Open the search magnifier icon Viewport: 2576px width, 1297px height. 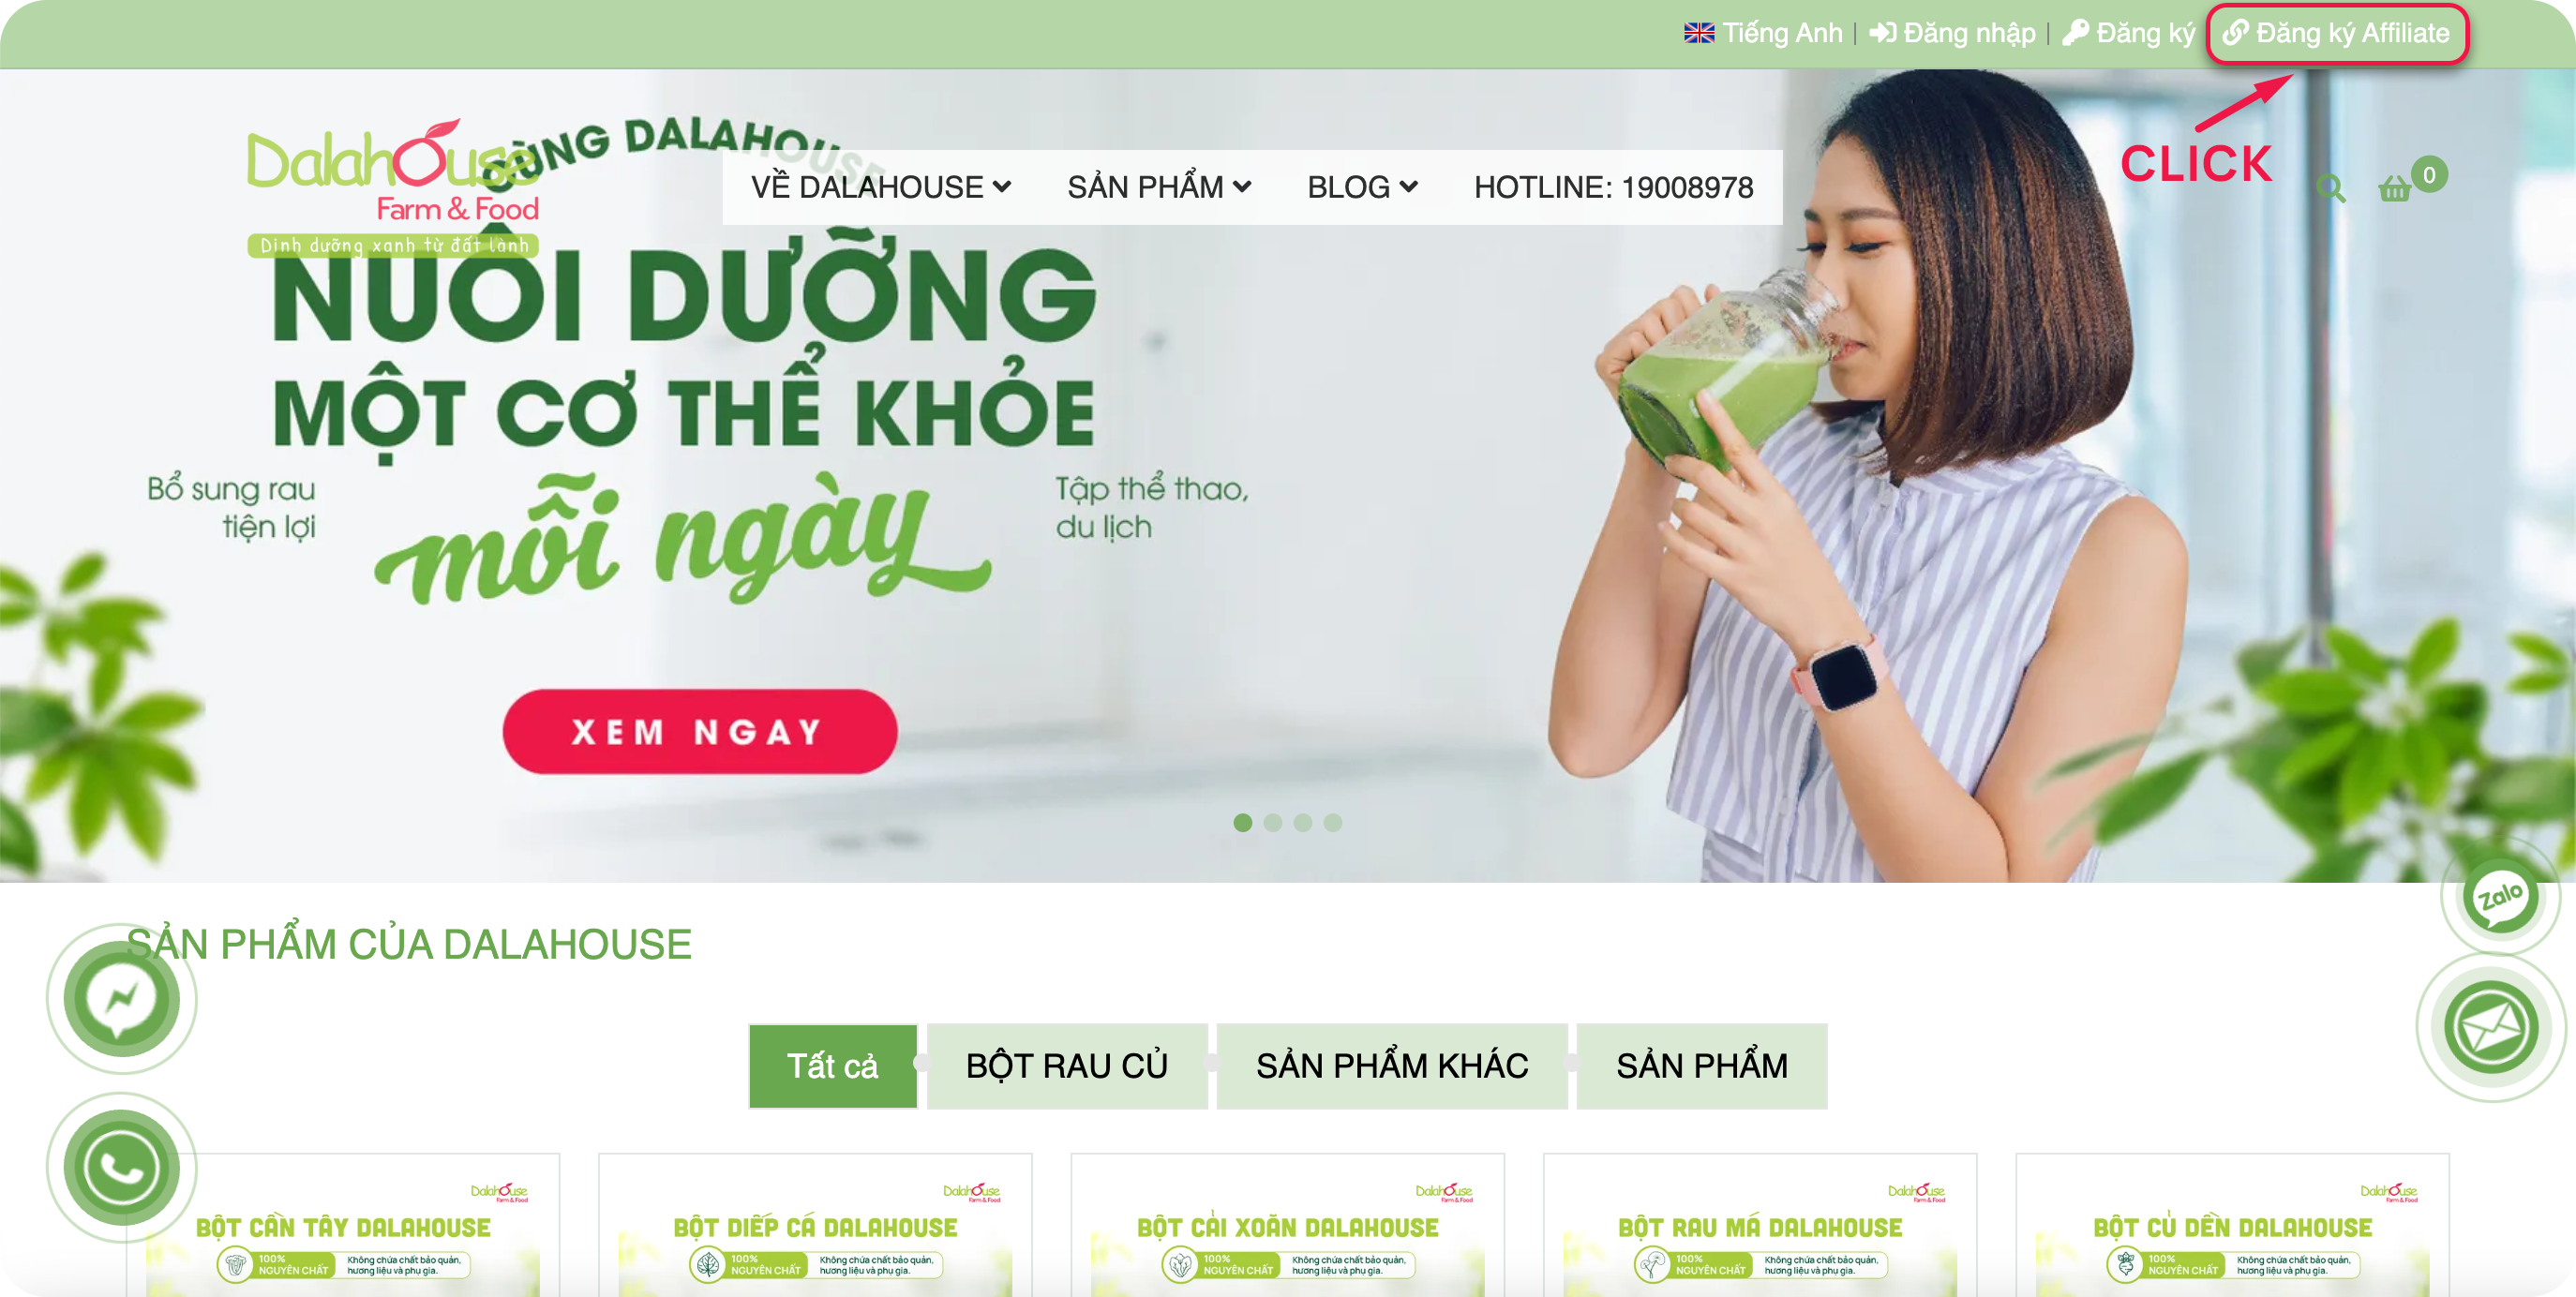point(2330,188)
